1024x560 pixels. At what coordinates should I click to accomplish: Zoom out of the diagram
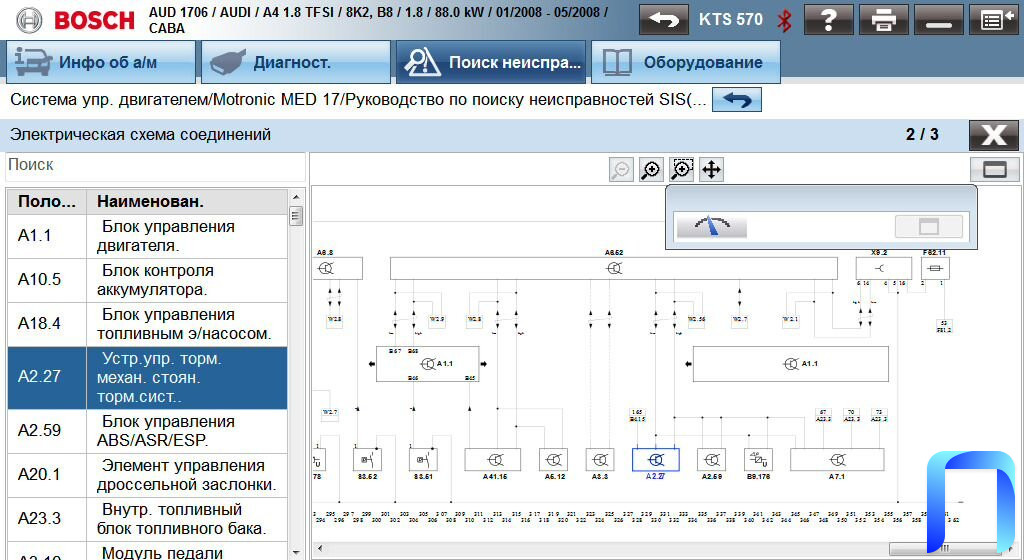coord(621,170)
